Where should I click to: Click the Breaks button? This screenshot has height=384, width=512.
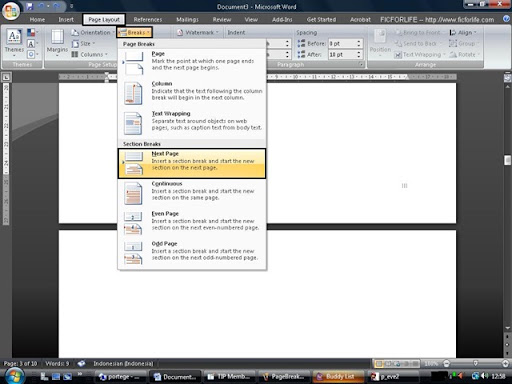[x=135, y=32]
